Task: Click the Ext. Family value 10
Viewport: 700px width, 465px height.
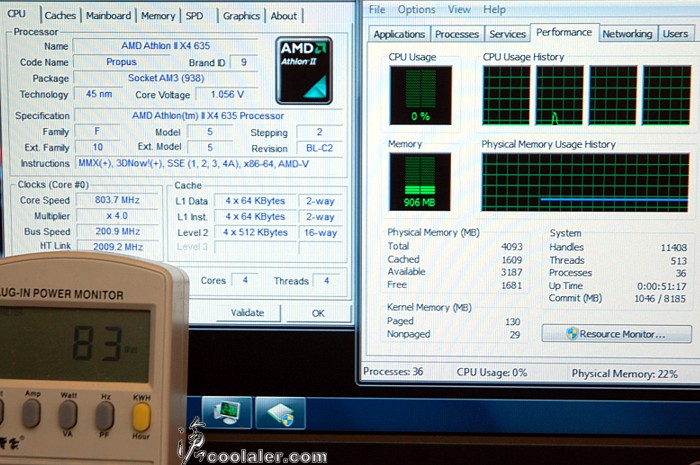Action: pyautogui.click(x=97, y=147)
